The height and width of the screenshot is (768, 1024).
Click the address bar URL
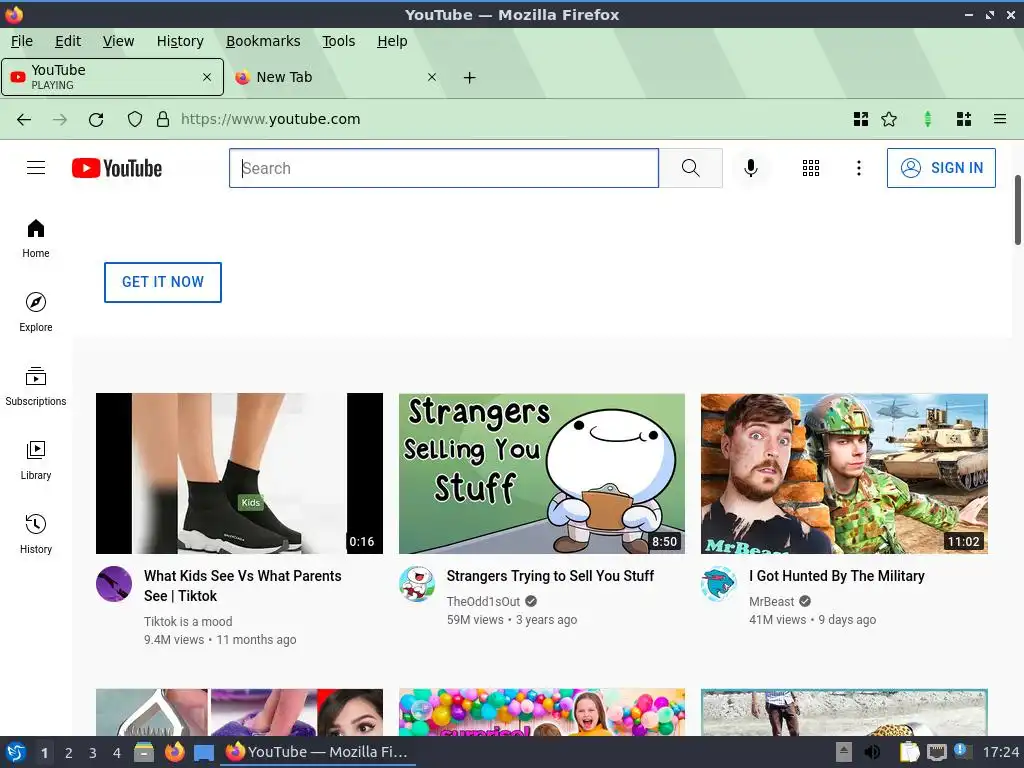coord(270,119)
